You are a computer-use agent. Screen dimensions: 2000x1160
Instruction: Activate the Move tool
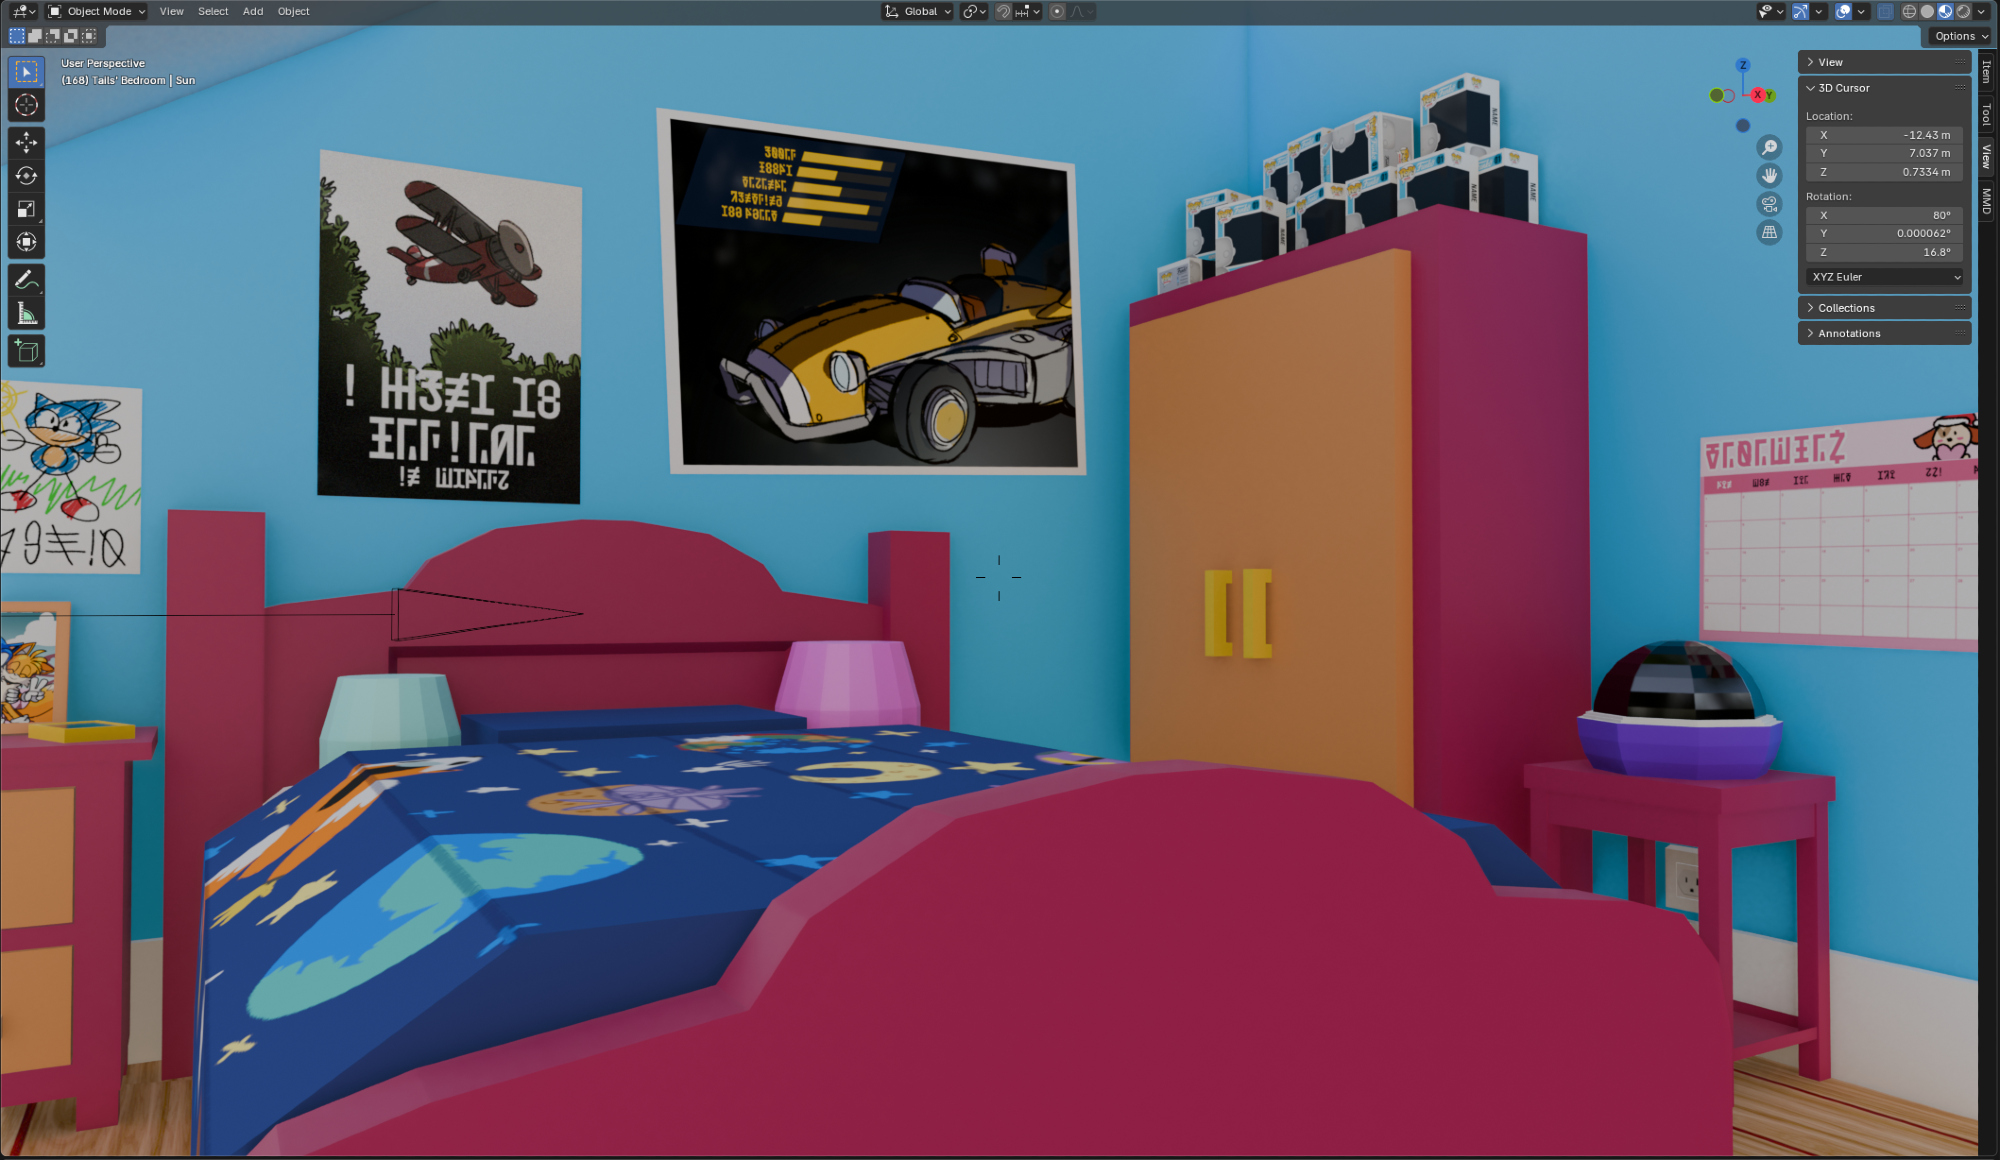pyautogui.click(x=27, y=142)
